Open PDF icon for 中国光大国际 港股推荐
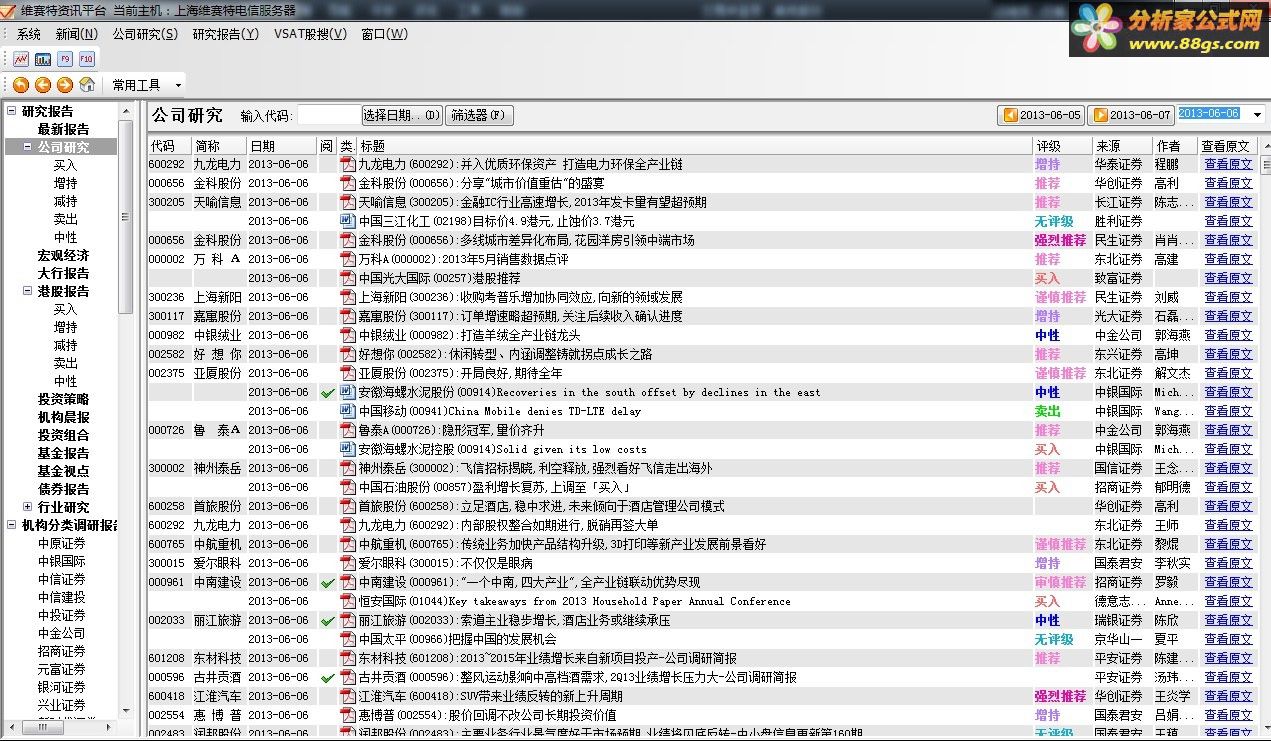Viewport: 1271px width, 741px height. [x=348, y=278]
